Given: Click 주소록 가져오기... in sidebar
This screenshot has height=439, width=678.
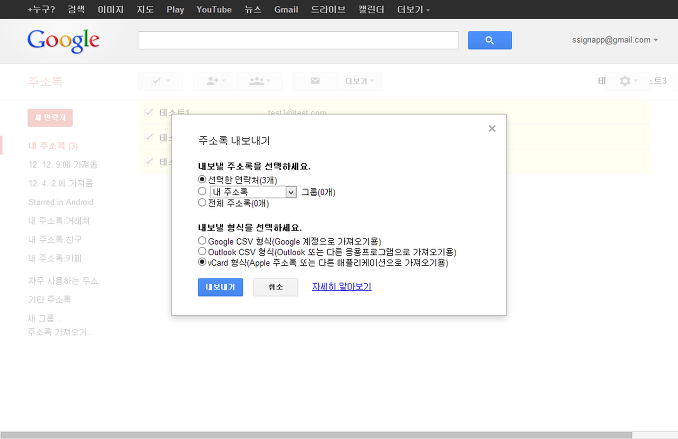Looking at the screenshot, I should [x=61, y=332].
